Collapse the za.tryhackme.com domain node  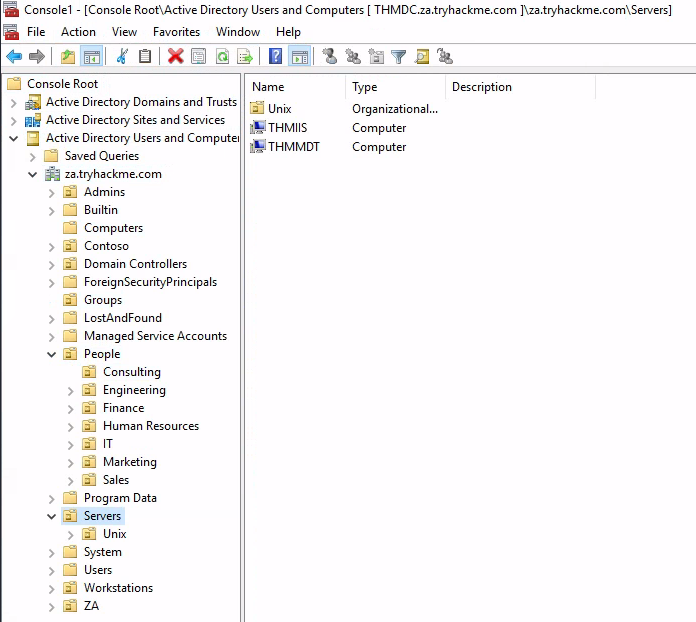(x=32, y=174)
